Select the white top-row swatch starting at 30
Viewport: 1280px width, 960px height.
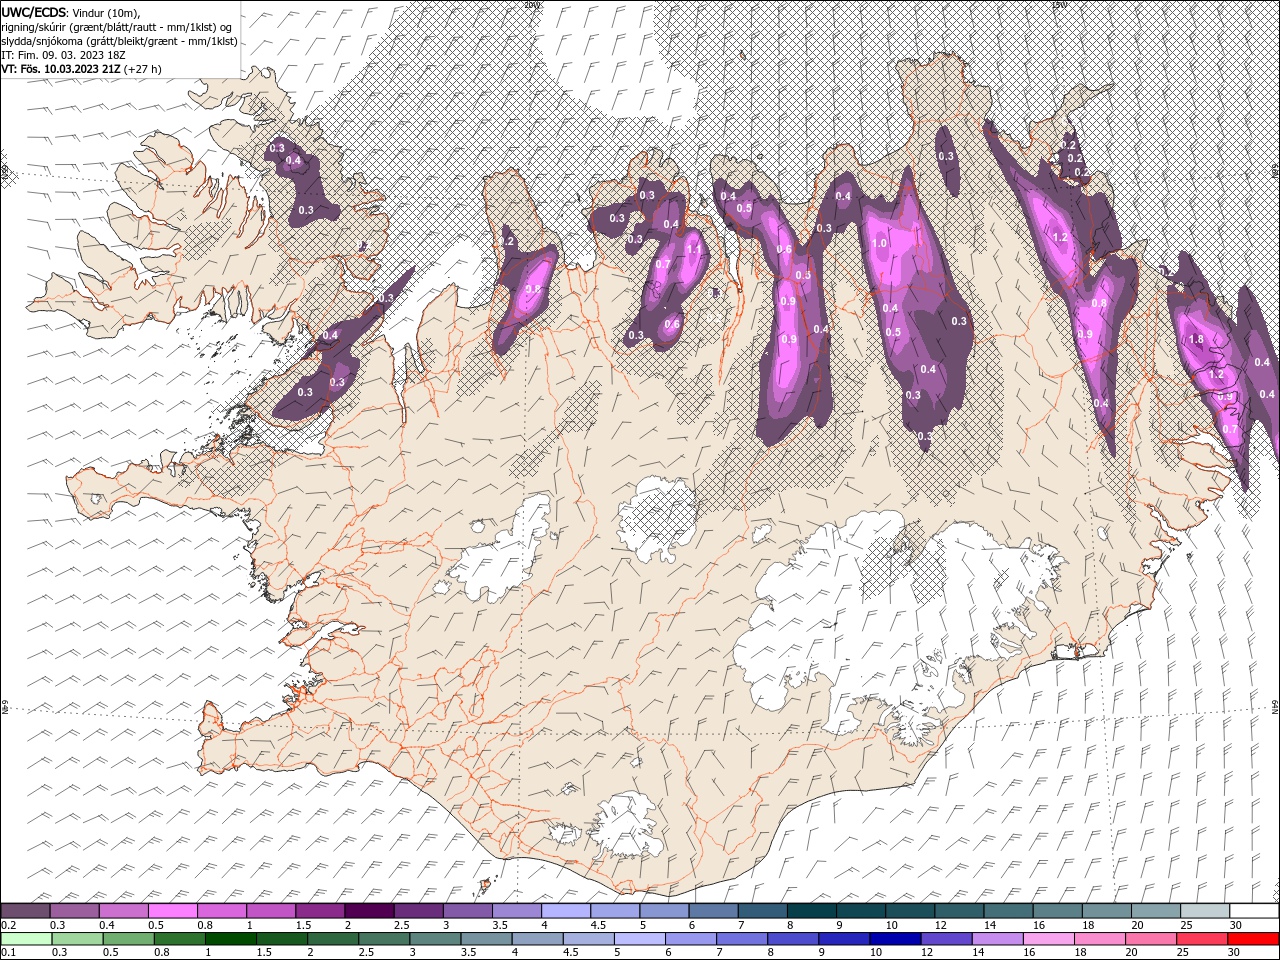[x=1252, y=911]
